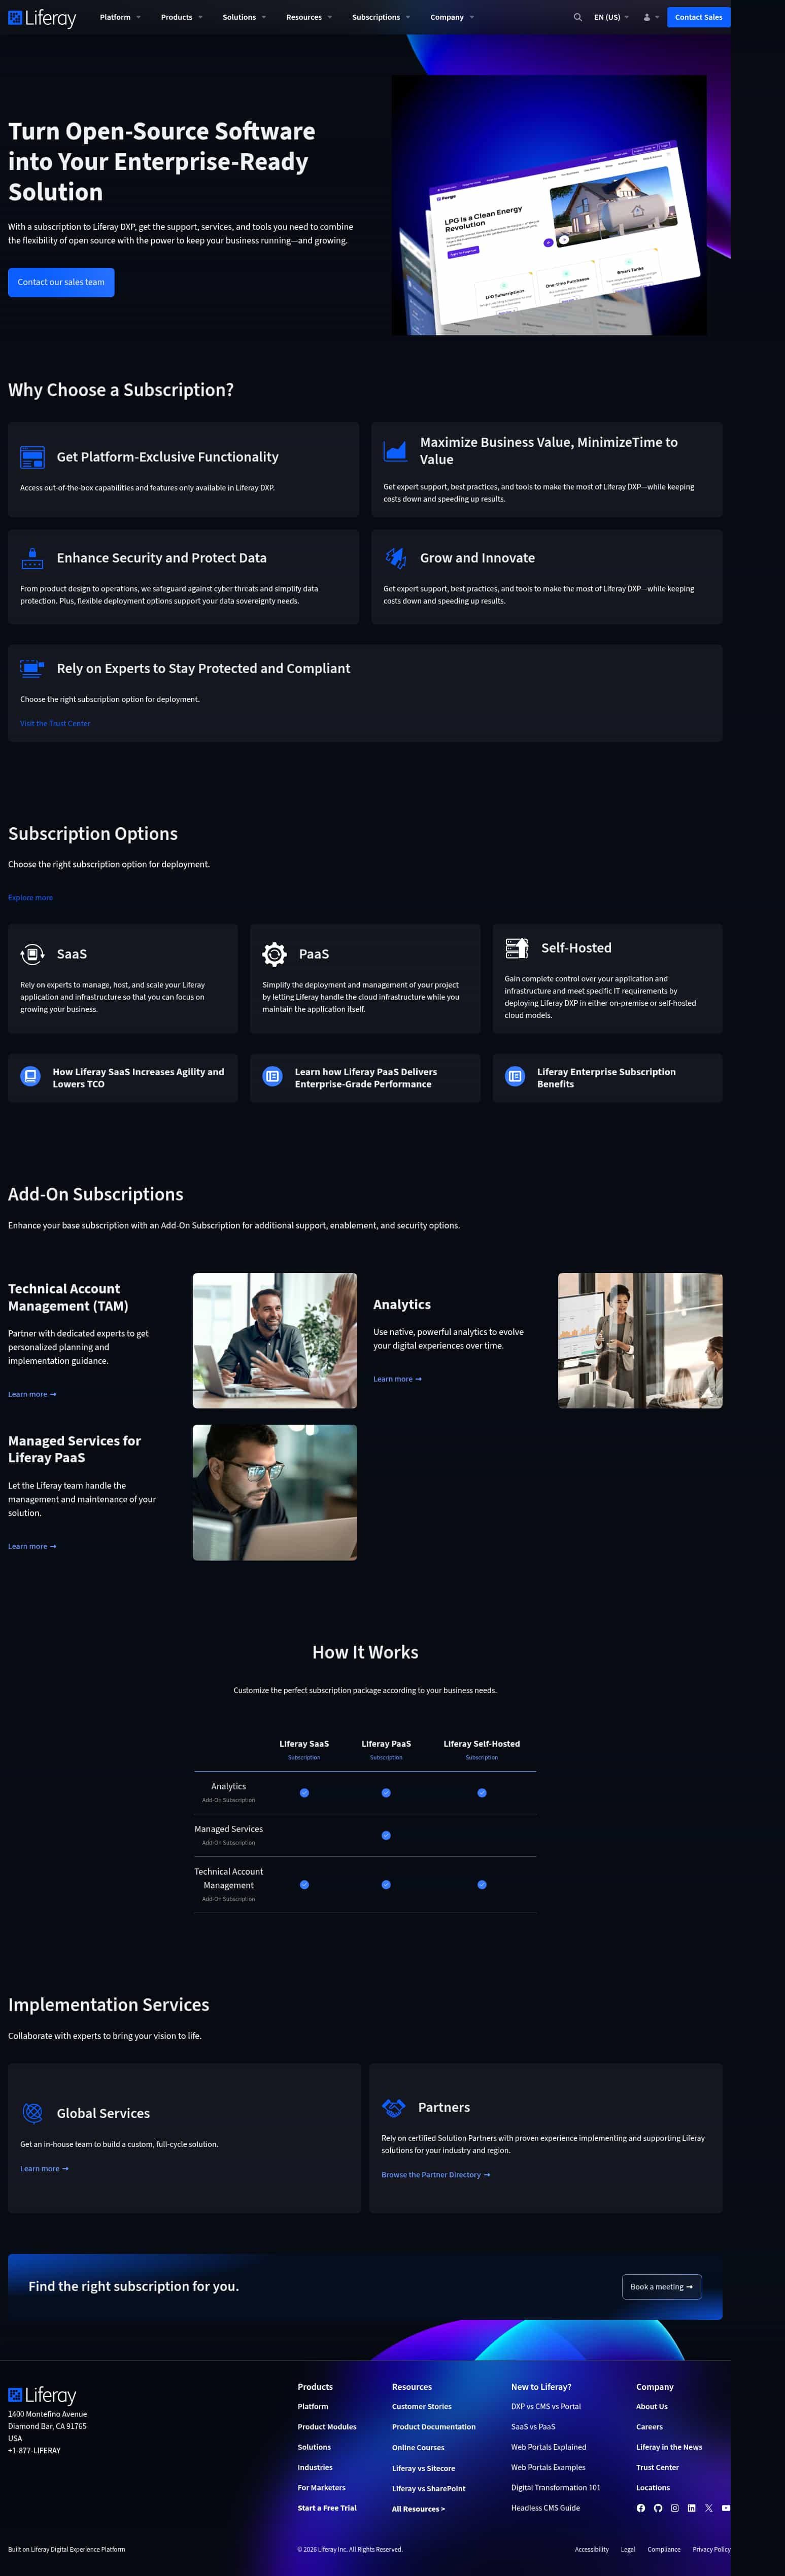
Task: Open Liferay's YouTube icon in footer
Action: coord(726,2508)
